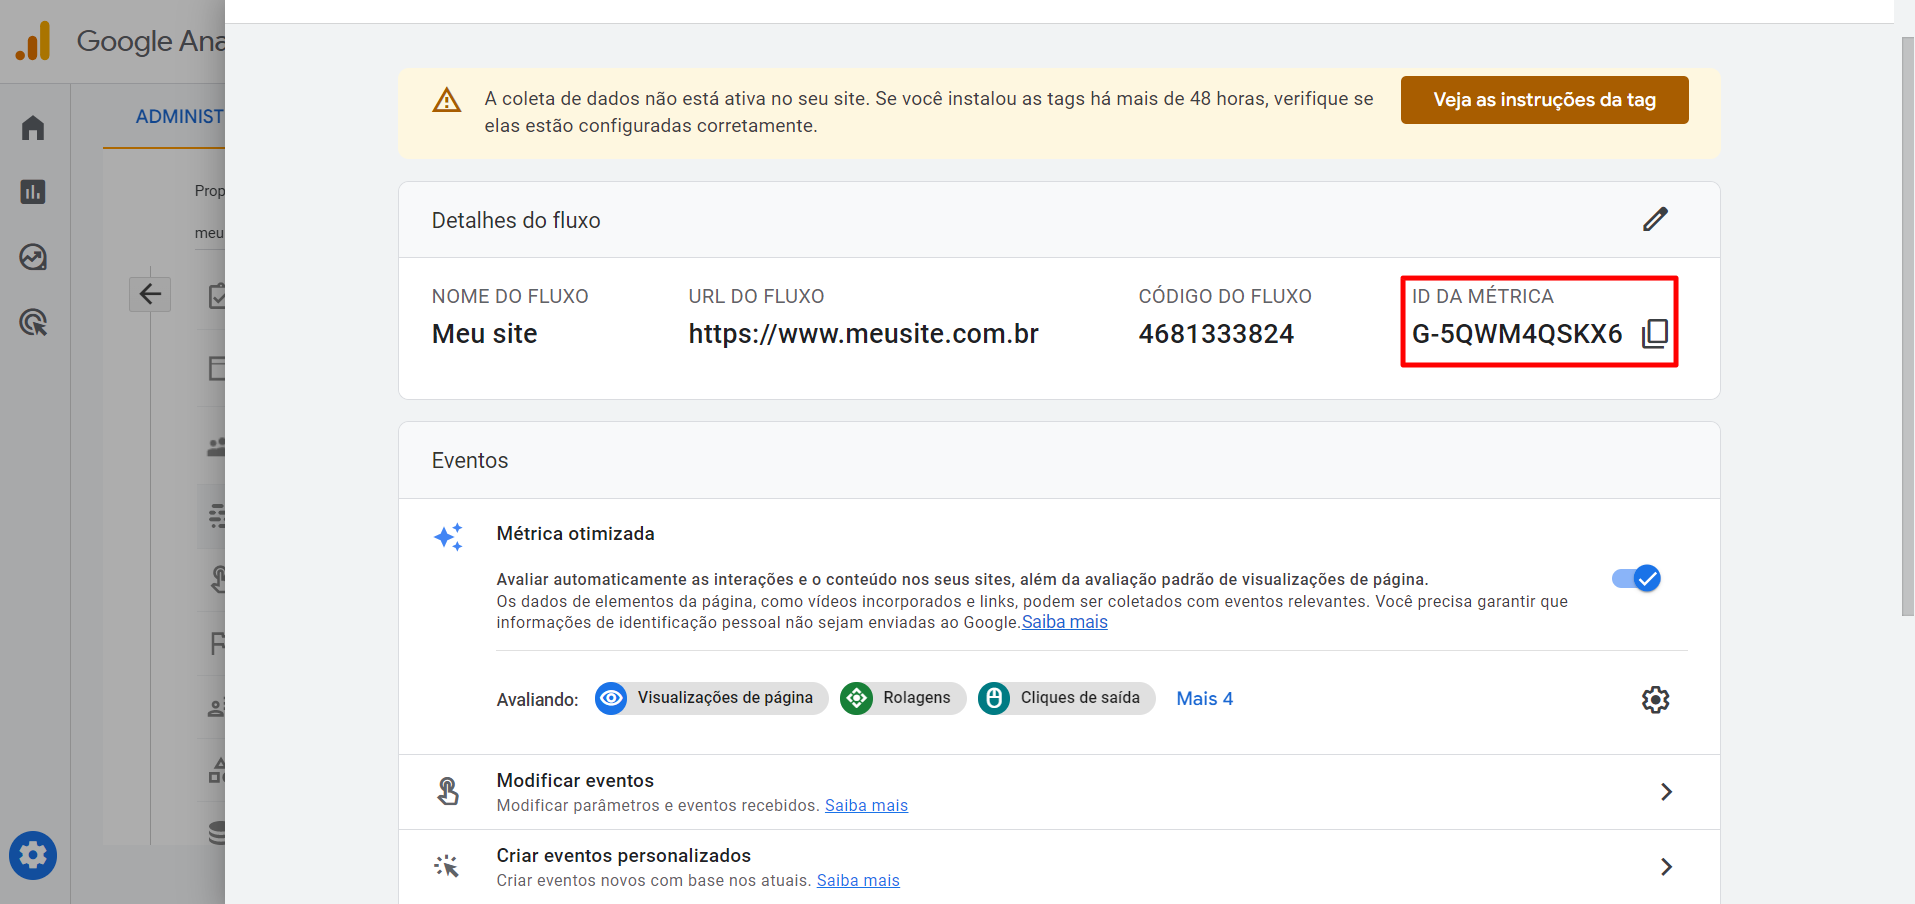Click the vertical scrollbar on right
Viewport: 1915px width, 904px height.
click(1907, 326)
